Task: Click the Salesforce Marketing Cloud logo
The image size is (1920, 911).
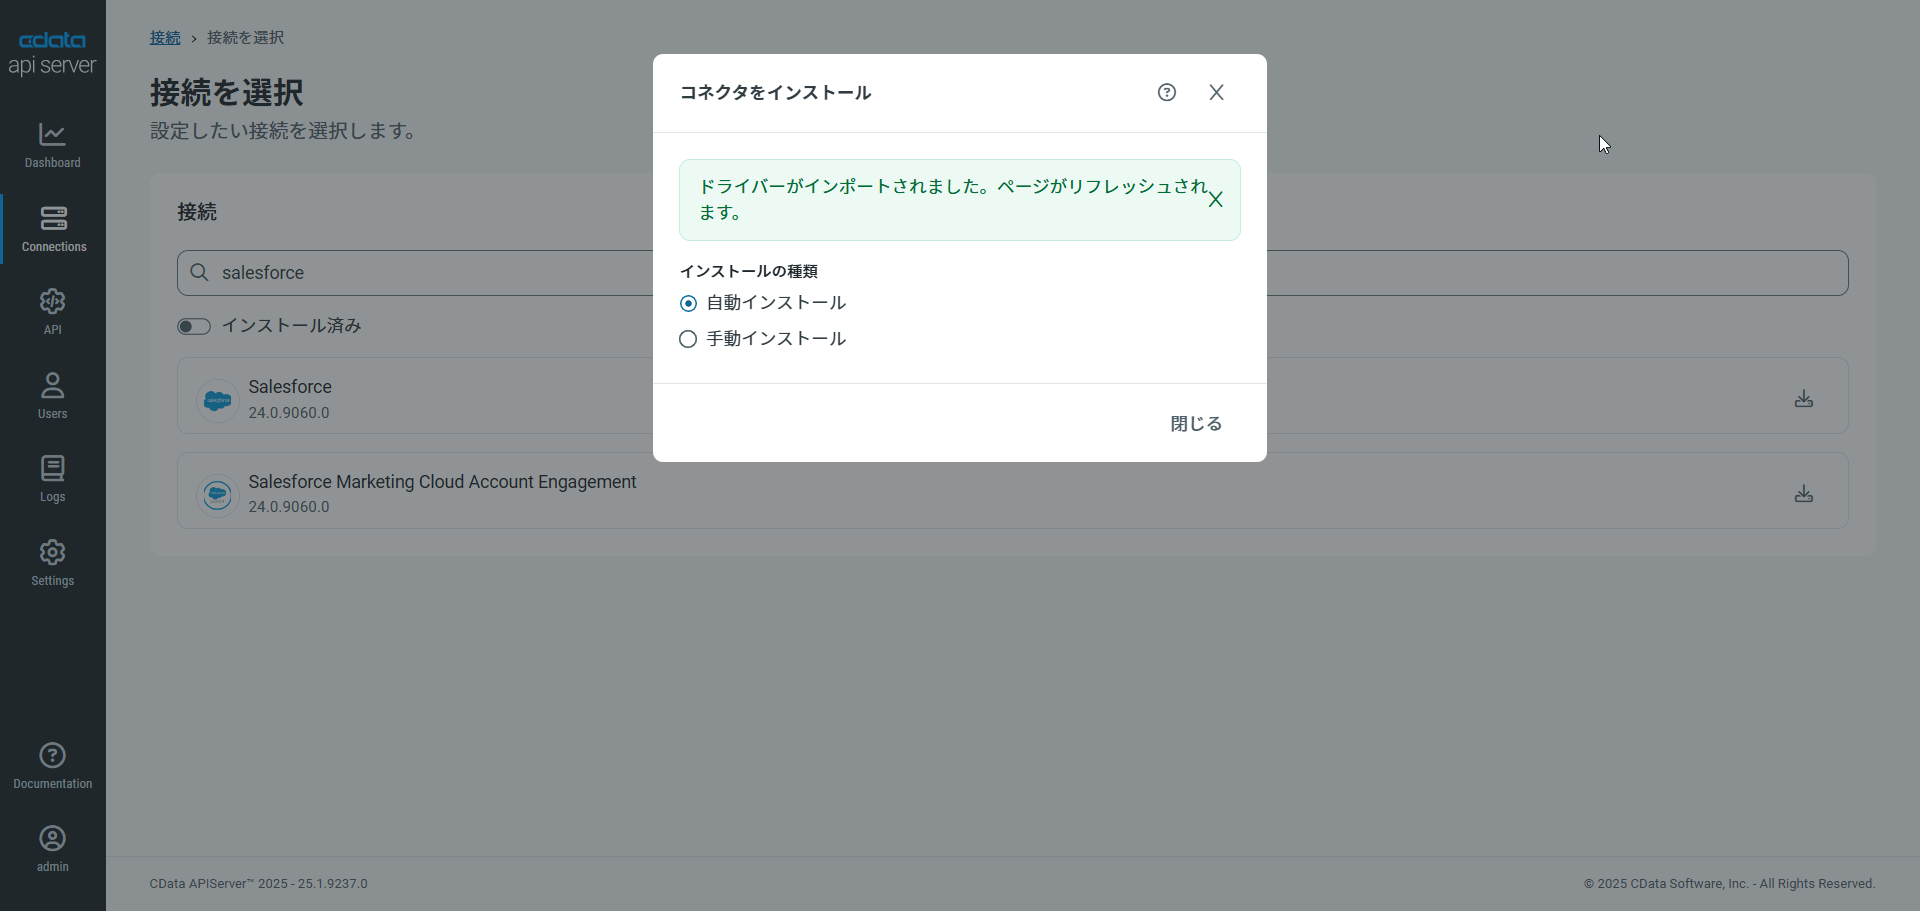Action: 217,495
